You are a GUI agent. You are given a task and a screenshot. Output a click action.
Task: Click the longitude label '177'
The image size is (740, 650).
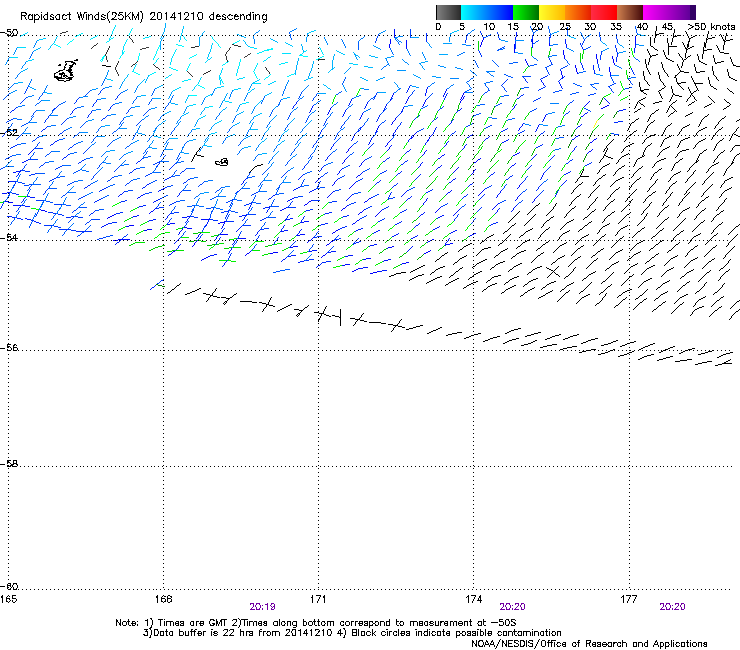tap(629, 599)
